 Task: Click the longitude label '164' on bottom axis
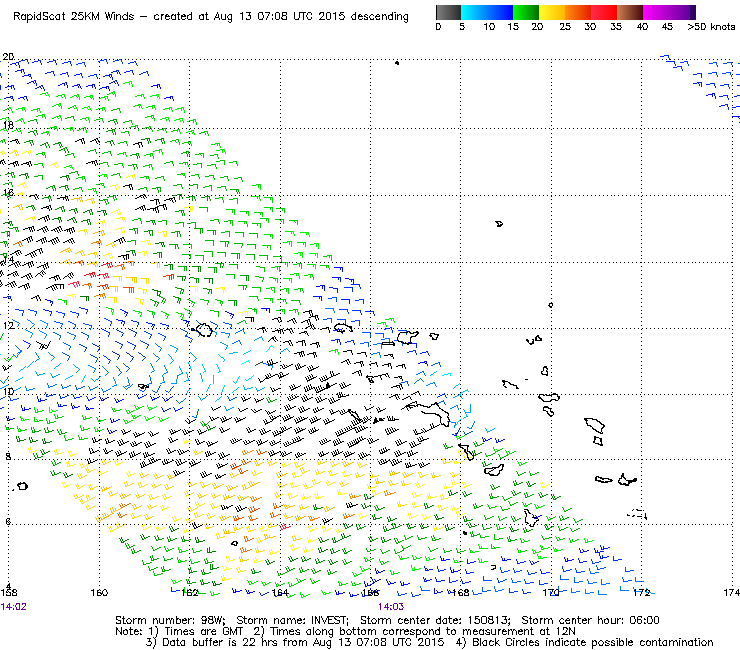click(x=280, y=593)
